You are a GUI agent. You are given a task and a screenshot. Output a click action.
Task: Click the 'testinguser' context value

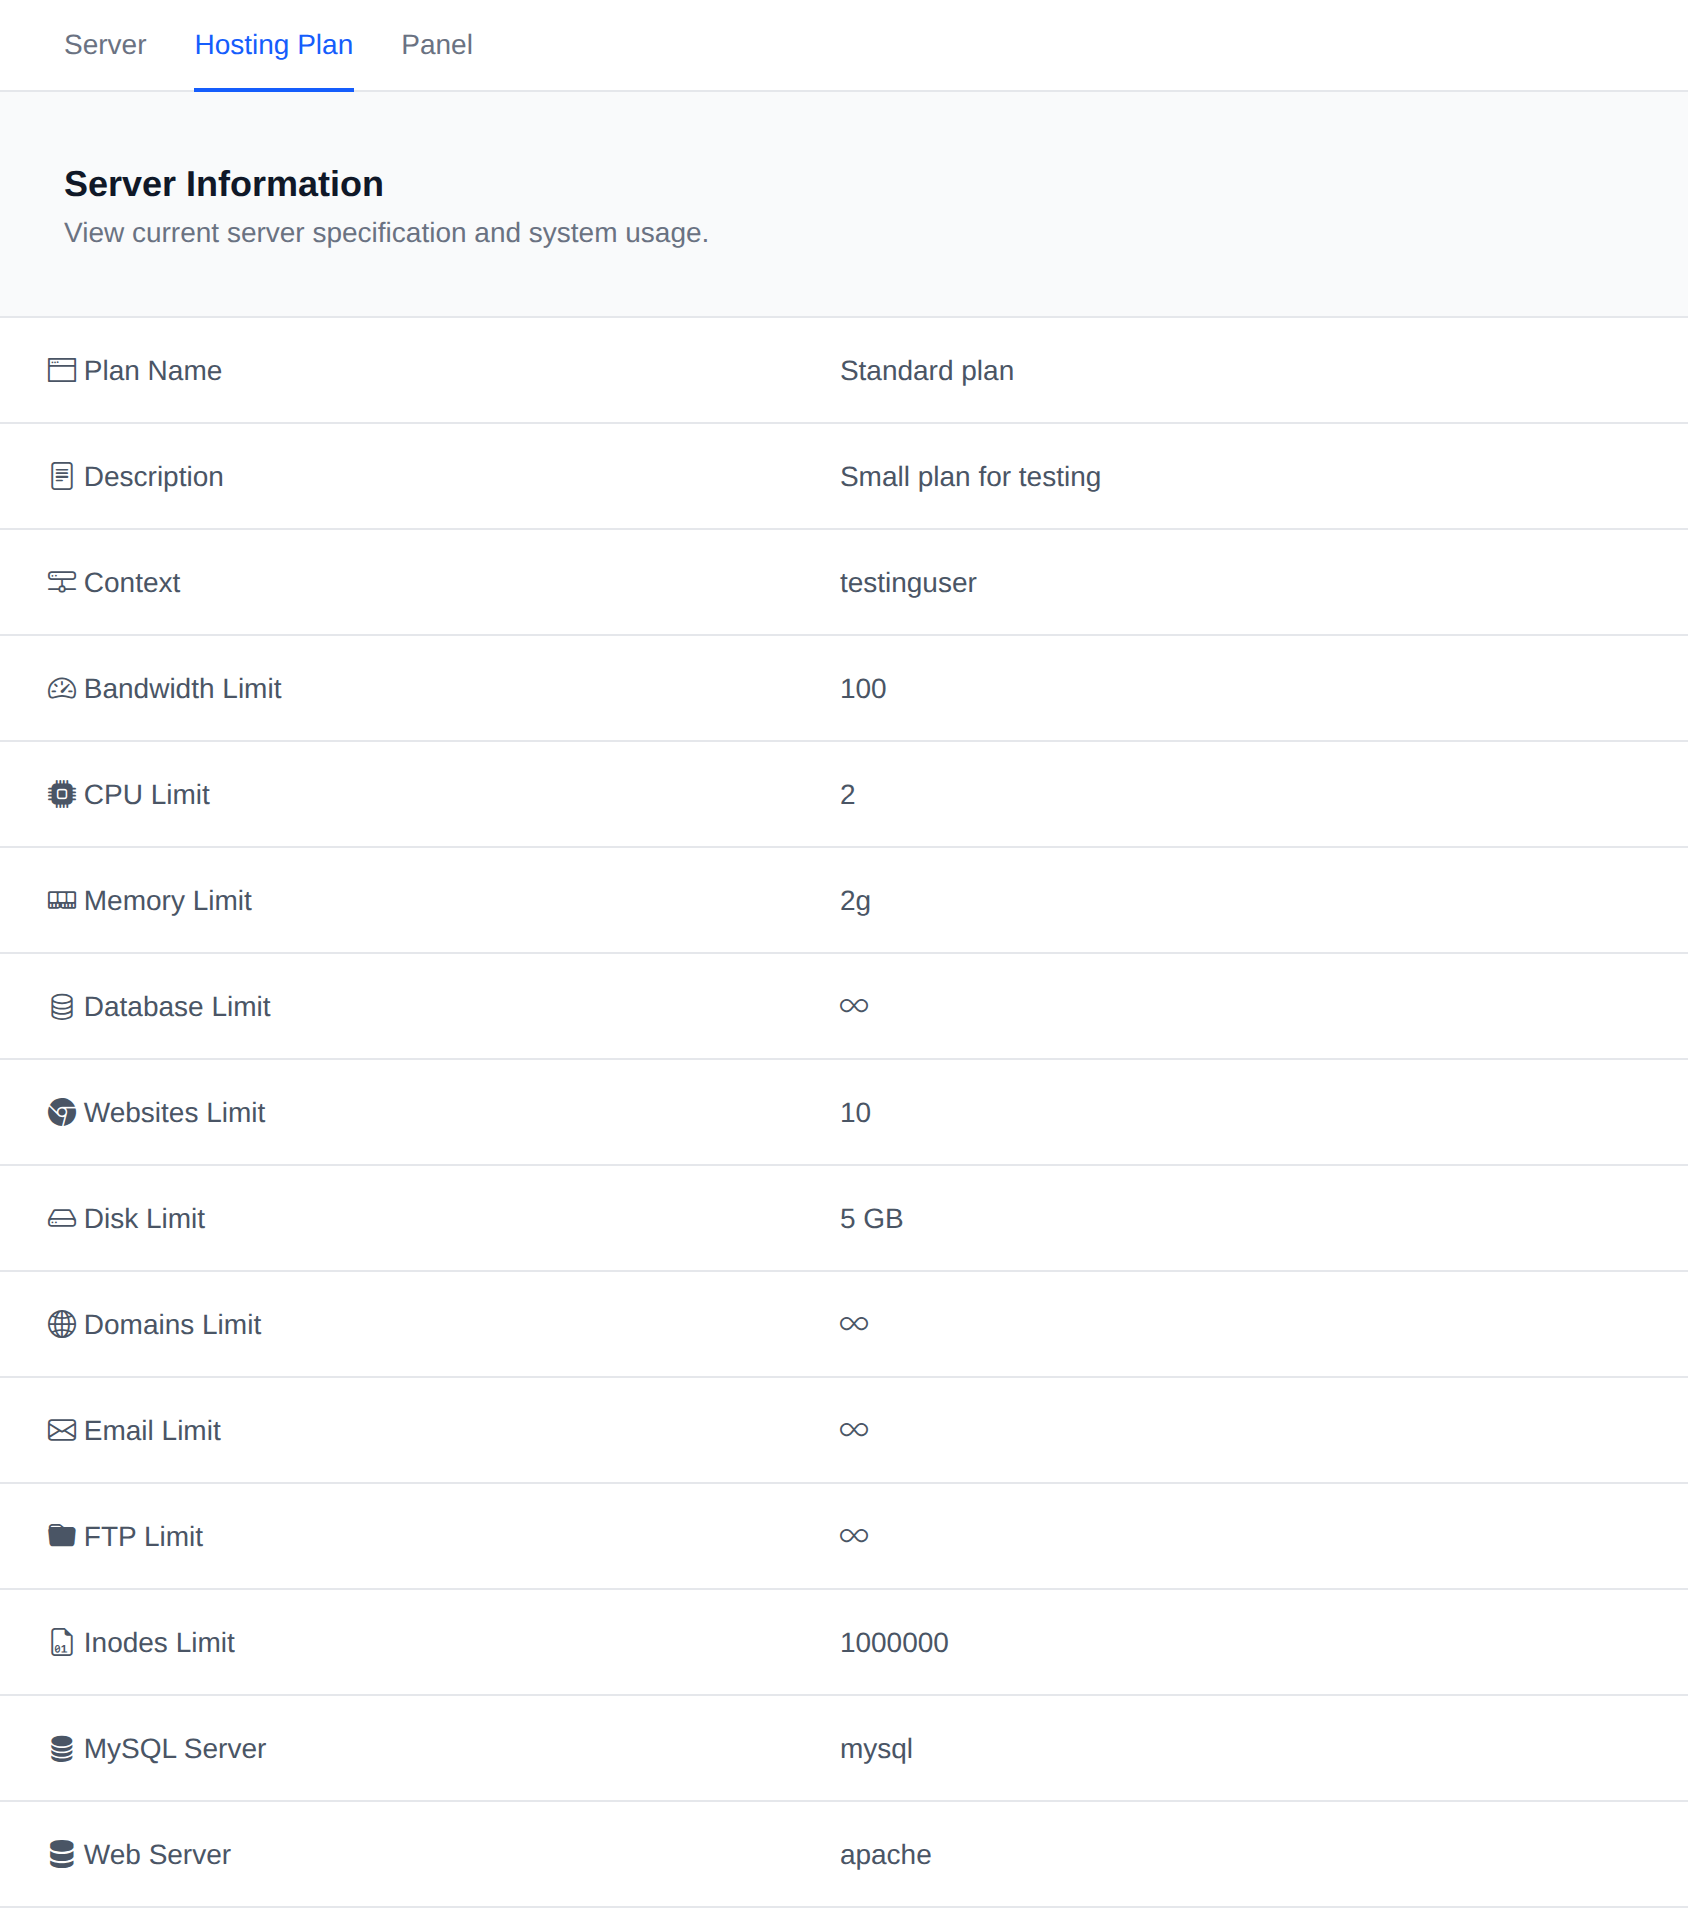point(908,583)
